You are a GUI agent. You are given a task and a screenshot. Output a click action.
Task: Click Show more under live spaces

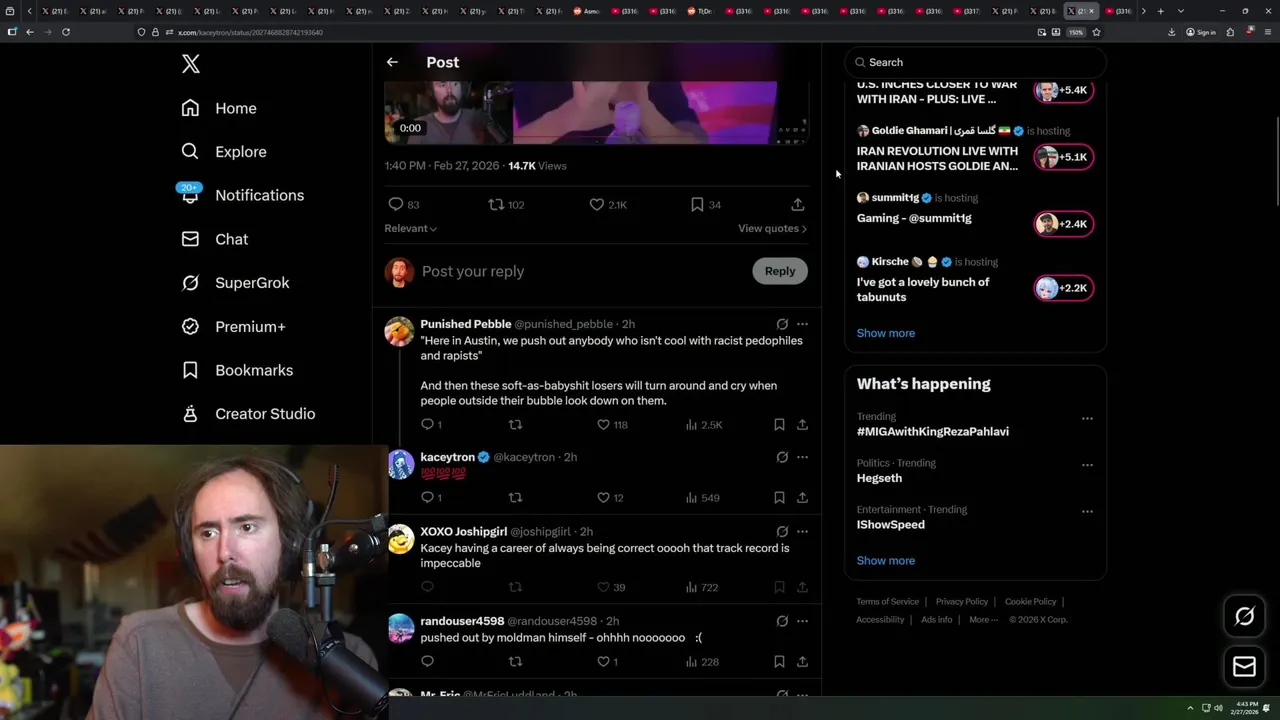(x=885, y=333)
